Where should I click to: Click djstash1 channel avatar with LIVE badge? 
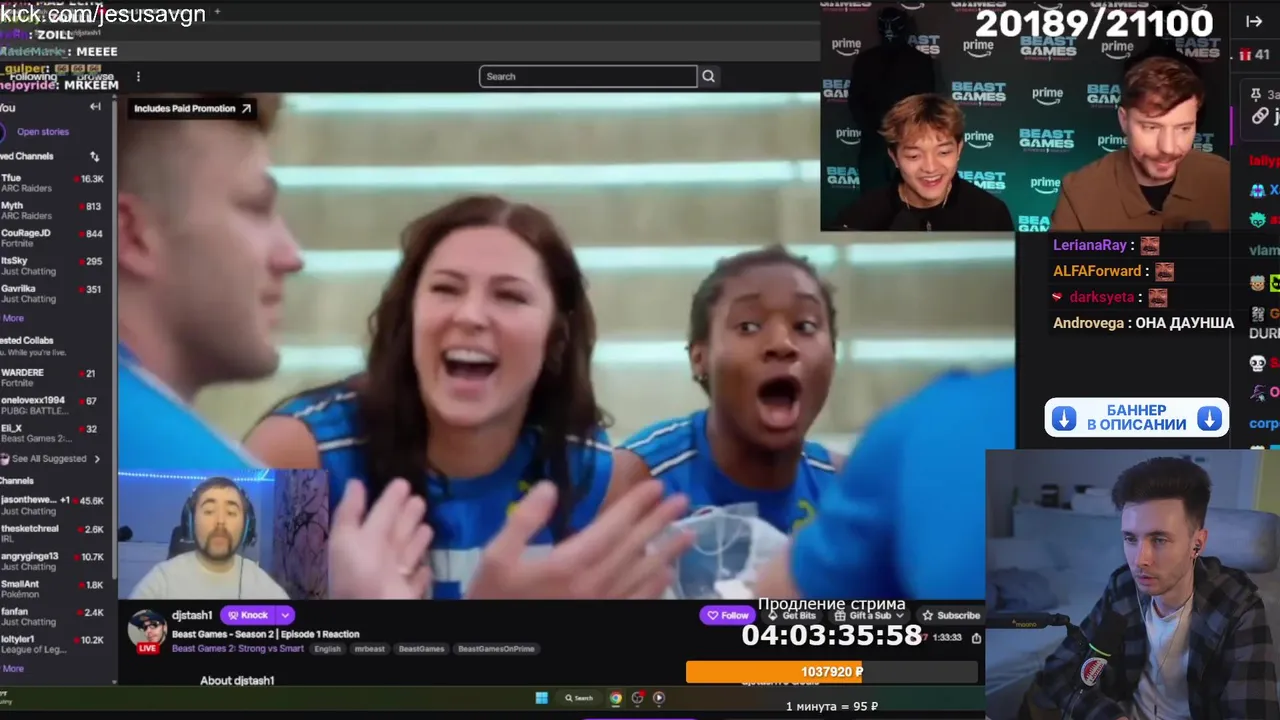(147, 630)
